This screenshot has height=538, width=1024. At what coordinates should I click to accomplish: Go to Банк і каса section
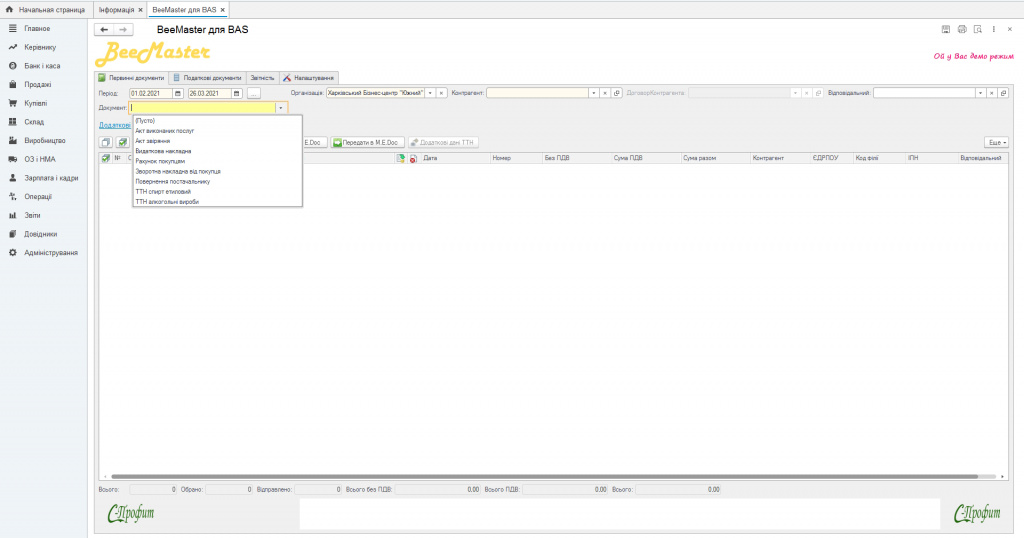tap(43, 66)
